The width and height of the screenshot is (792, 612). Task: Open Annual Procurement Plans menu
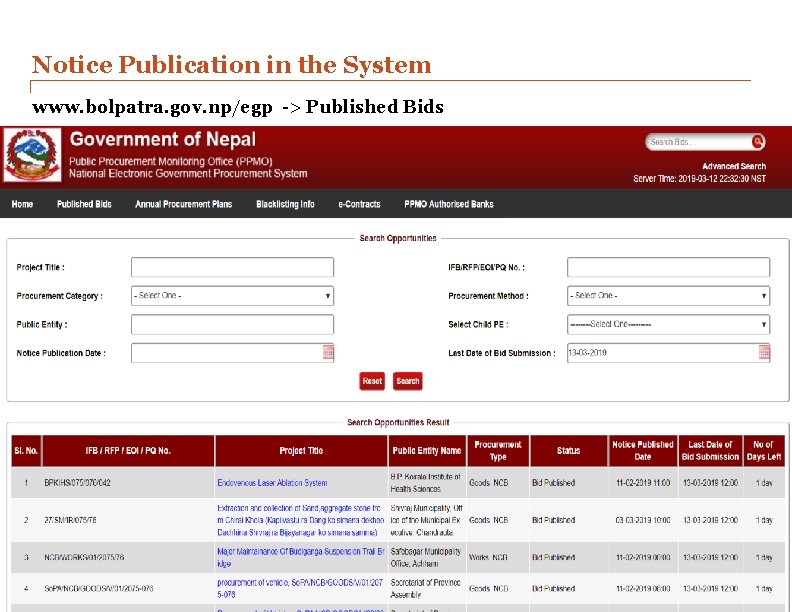[x=183, y=204]
